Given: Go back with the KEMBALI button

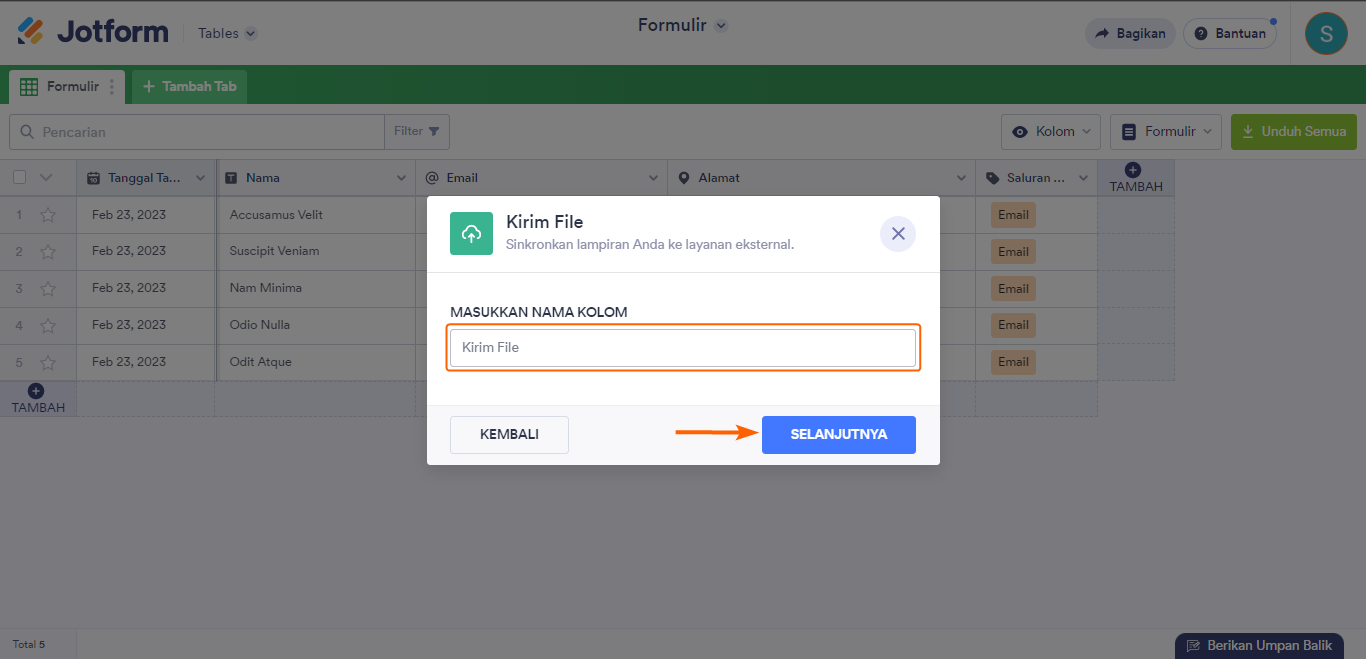Looking at the screenshot, I should [x=509, y=435].
